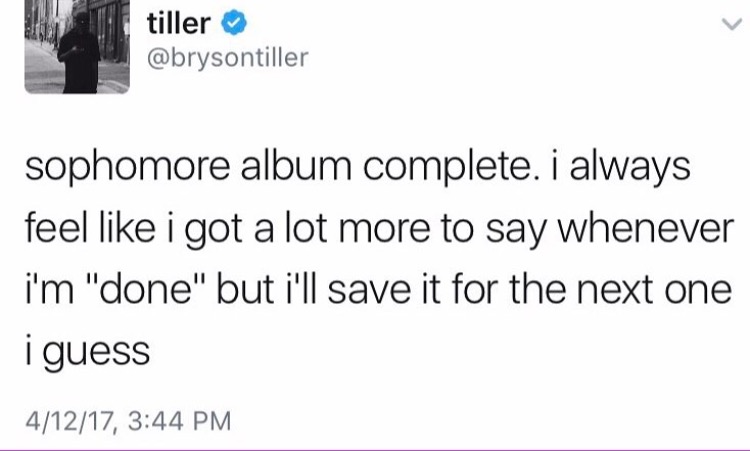Screen dimensions: 750x451
Task: Click the 3:44 PM time text
Action: [183, 416]
